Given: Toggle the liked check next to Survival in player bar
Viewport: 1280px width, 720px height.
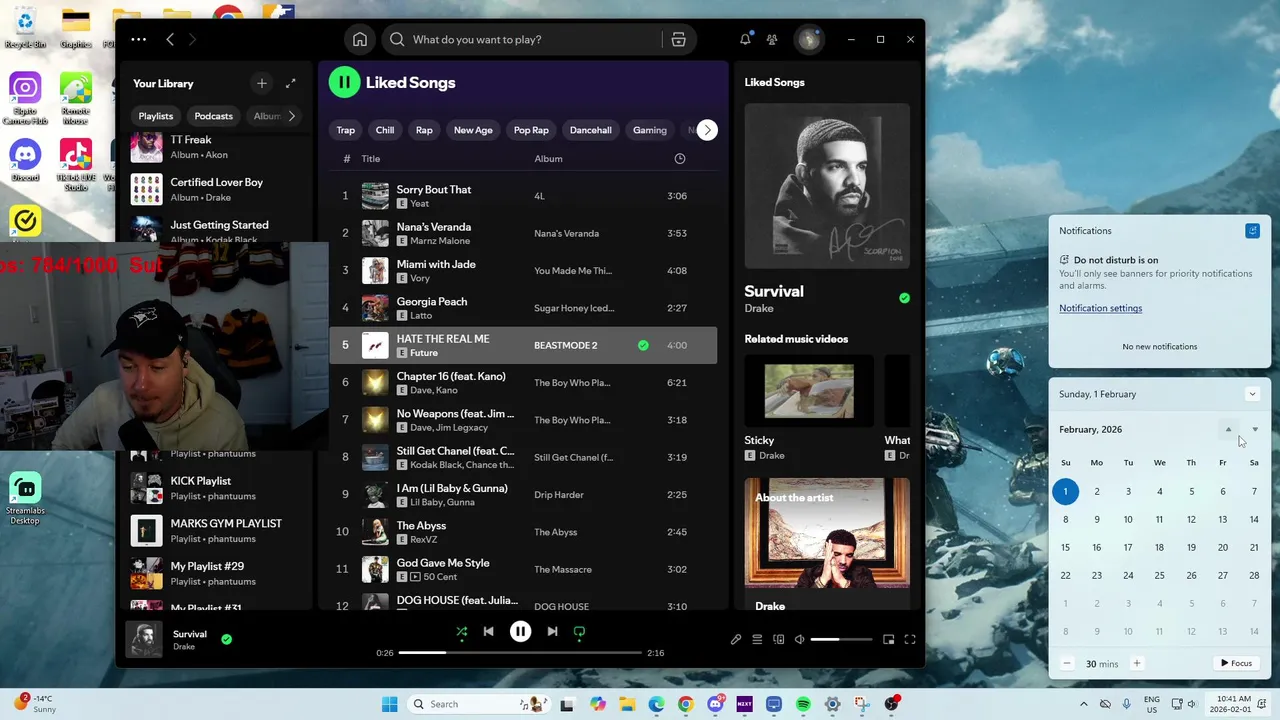Looking at the screenshot, I should 226,639.
